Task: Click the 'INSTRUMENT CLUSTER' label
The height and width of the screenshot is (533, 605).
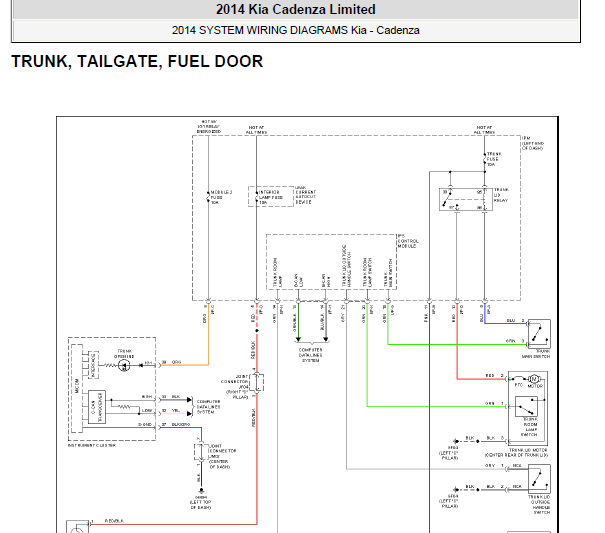Action: coord(92,445)
